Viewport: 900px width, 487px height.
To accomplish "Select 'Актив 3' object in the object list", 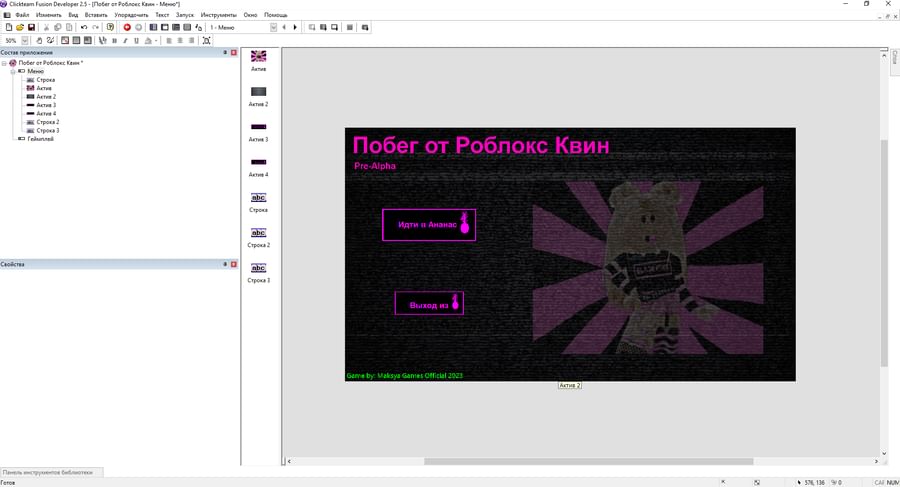I will 258,132.
